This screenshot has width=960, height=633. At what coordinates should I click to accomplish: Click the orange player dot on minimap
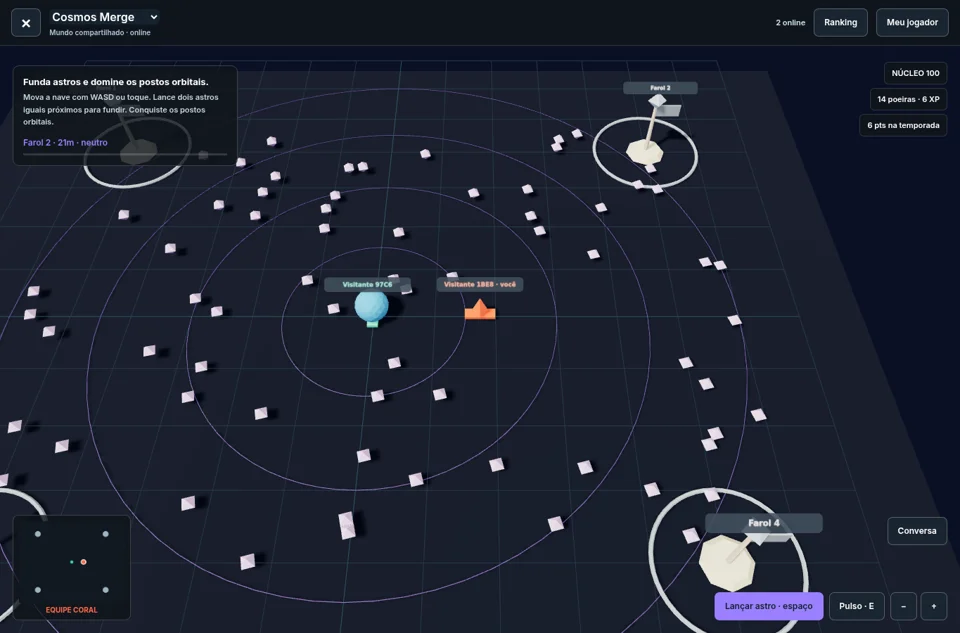point(83,562)
